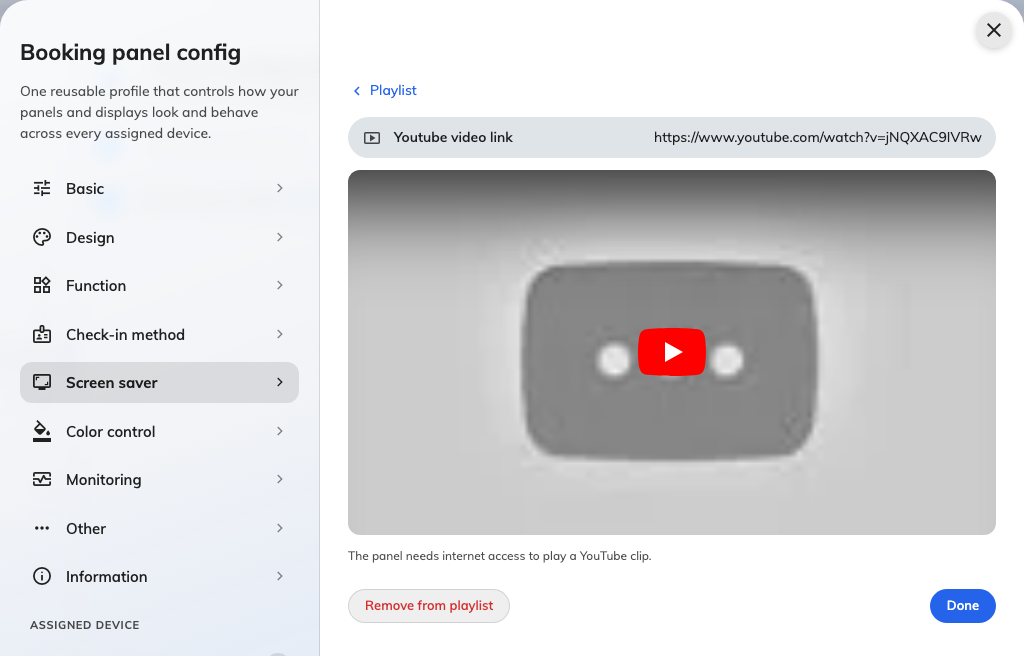Open the Basic settings menu item
The image size is (1024, 656).
(x=159, y=188)
